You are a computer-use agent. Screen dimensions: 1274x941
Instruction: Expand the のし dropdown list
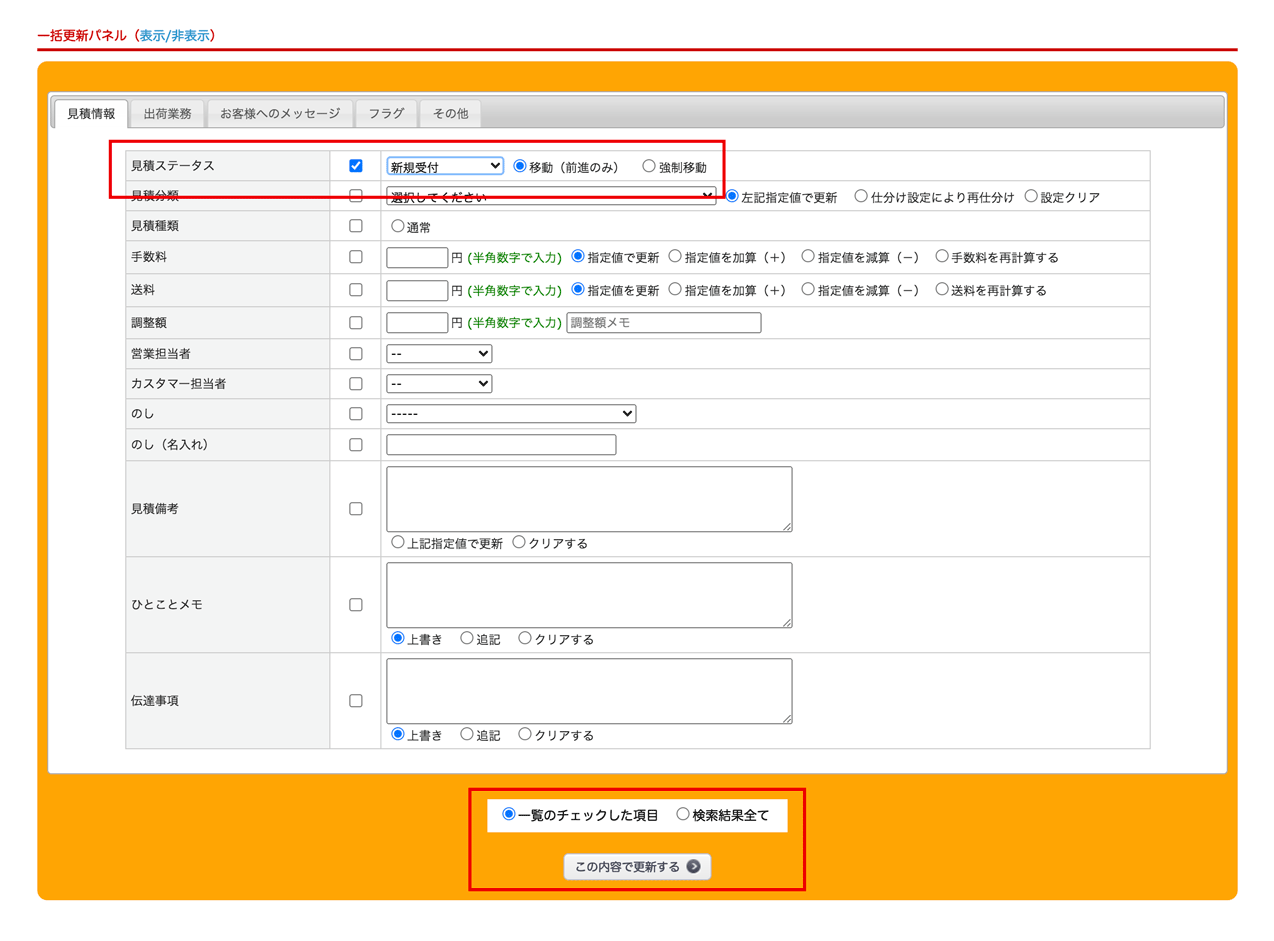511,414
